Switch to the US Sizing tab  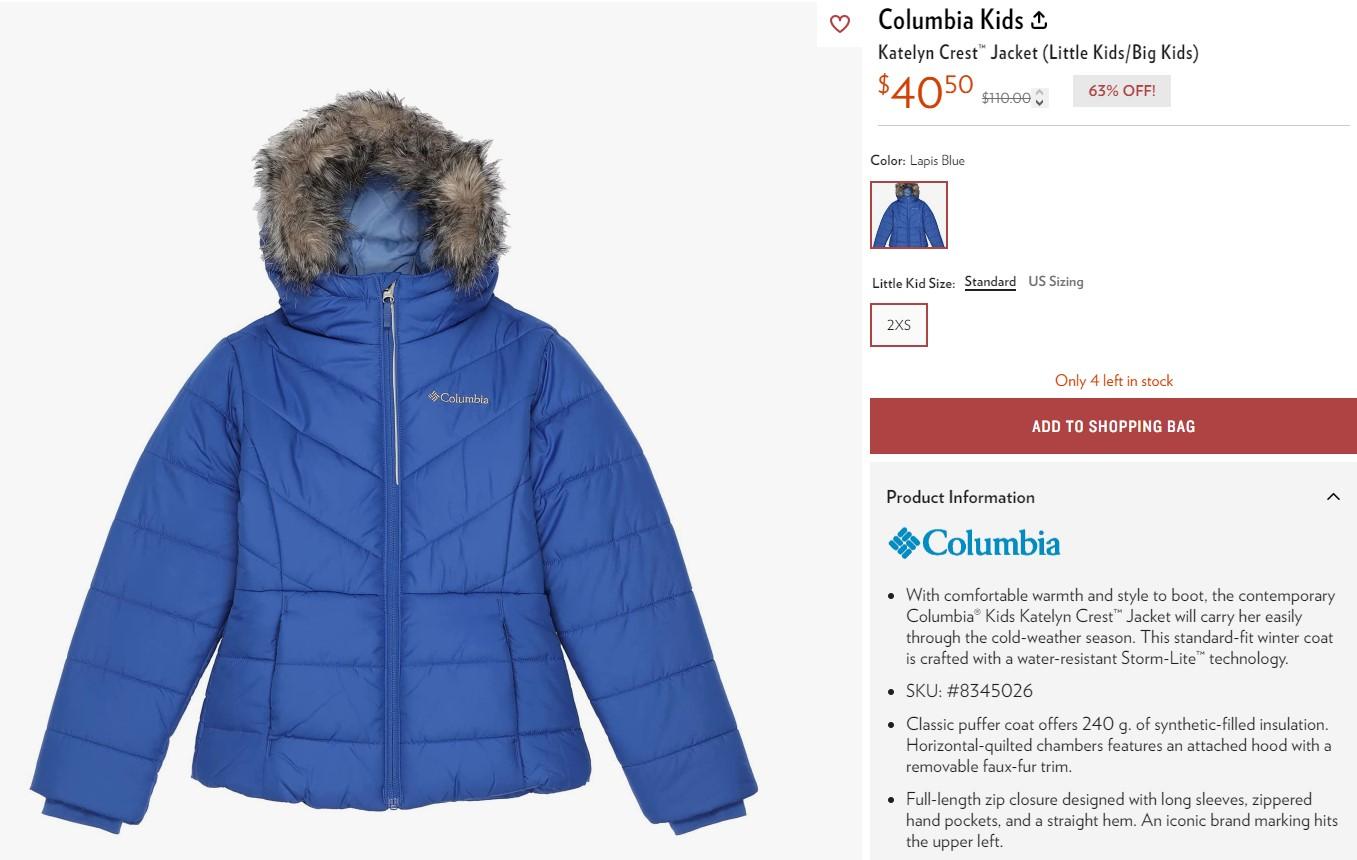click(x=1055, y=282)
